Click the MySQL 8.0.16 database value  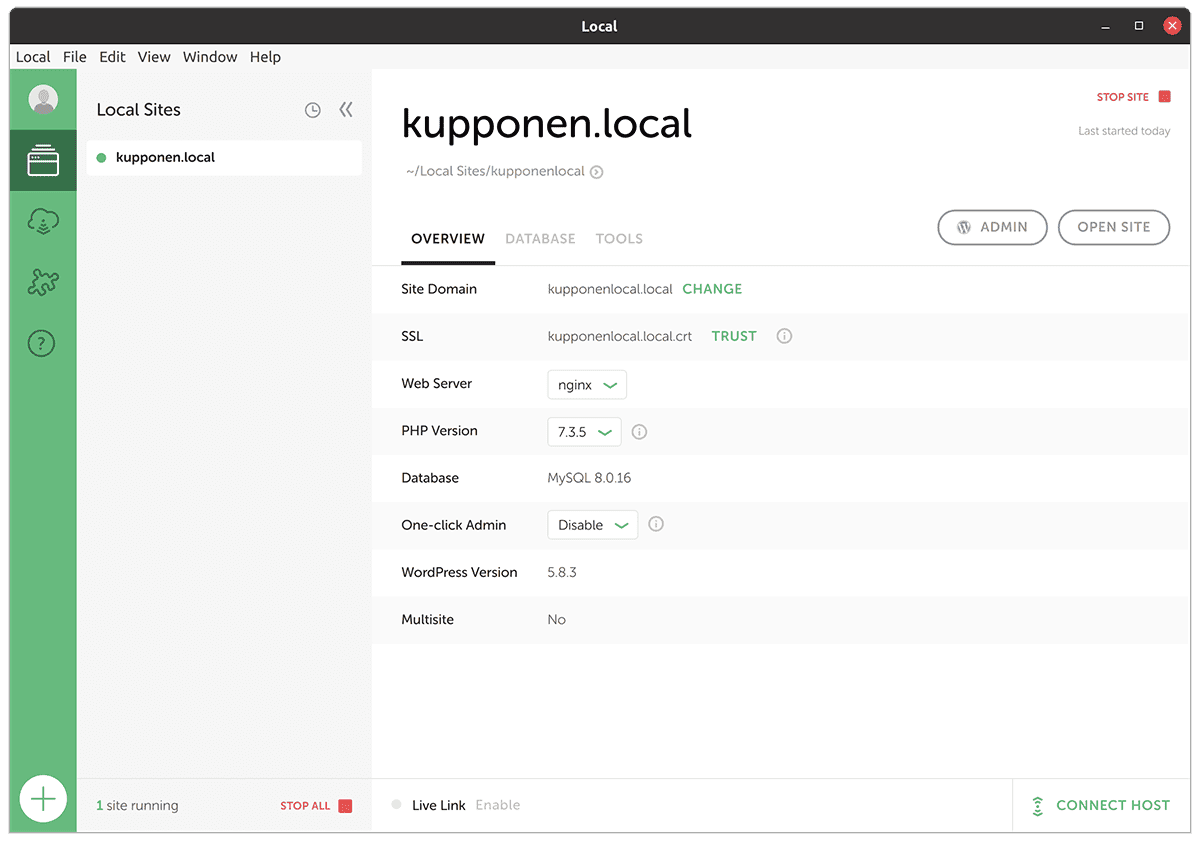tap(589, 478)
